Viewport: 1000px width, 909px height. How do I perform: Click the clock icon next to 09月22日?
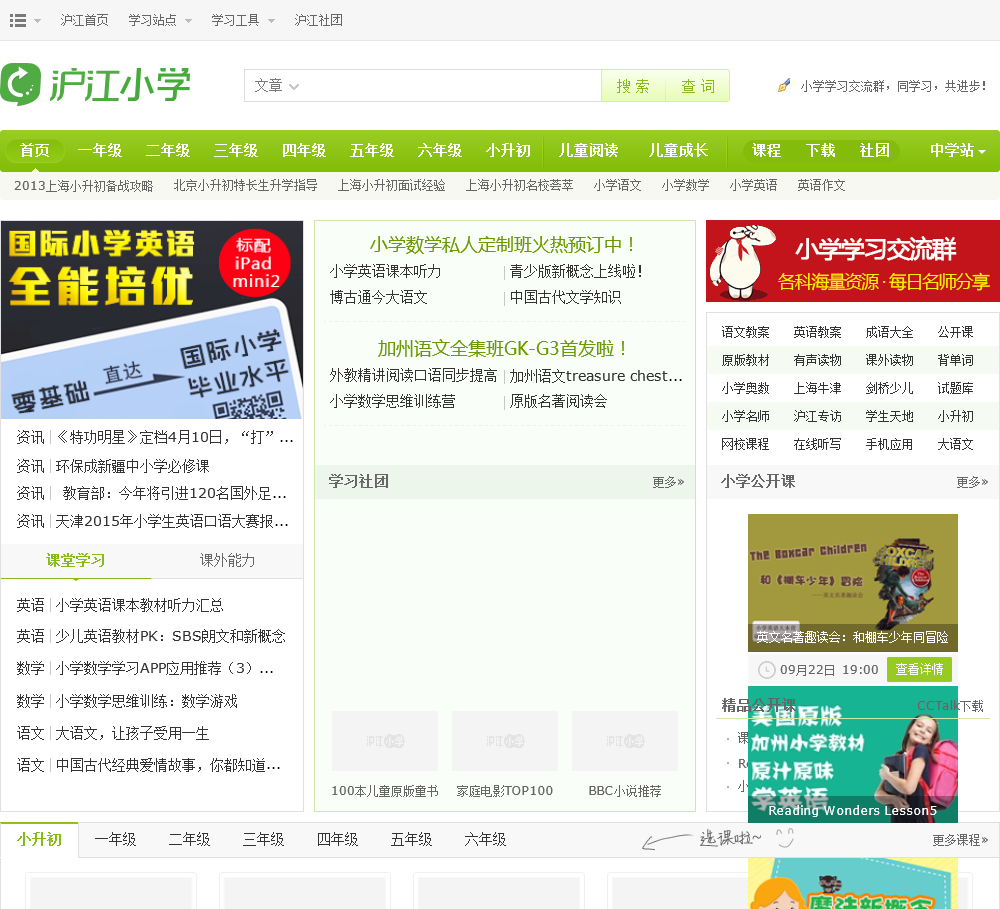[x=766, y=670]
